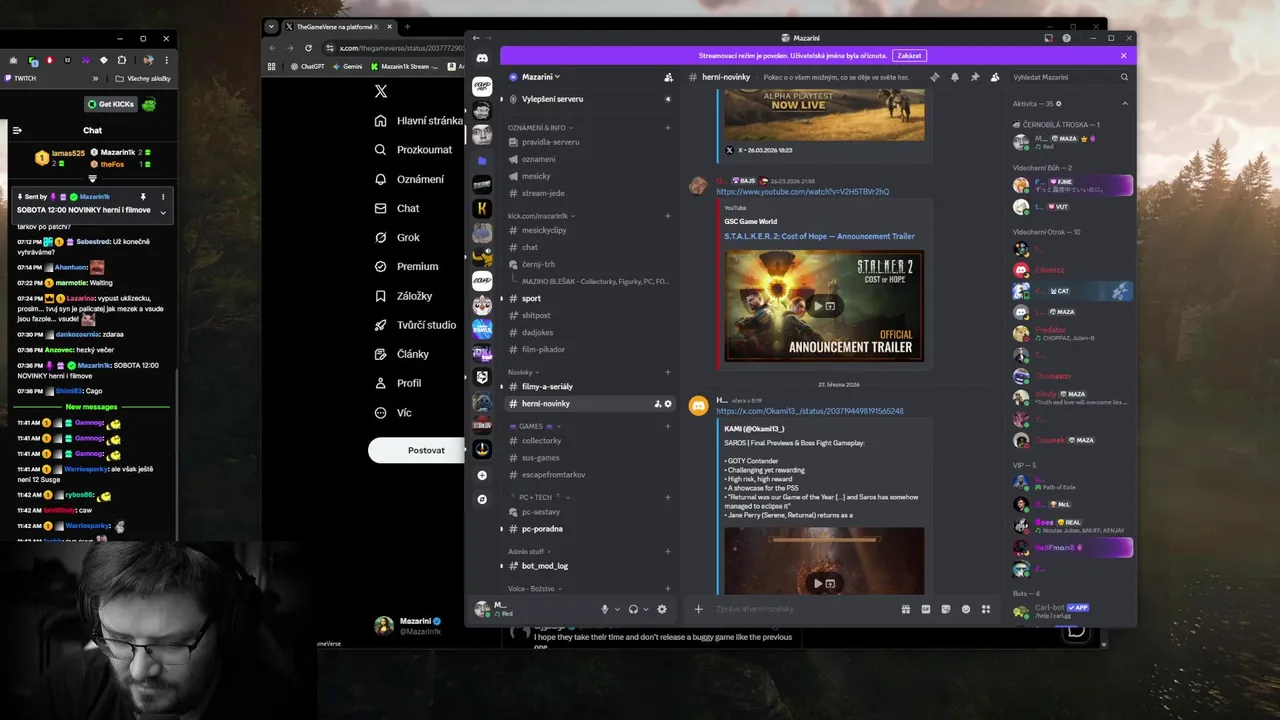Collapse the Aktivita member list section
Screen dimensions: 1280x720
tap(1124, 103)
